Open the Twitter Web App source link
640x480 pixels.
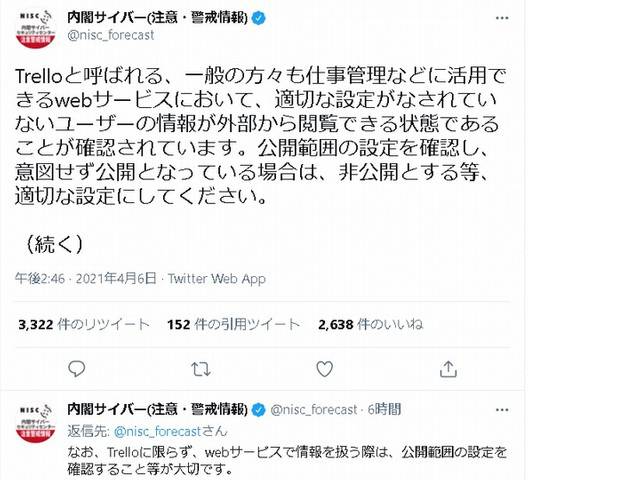(217, 279)
